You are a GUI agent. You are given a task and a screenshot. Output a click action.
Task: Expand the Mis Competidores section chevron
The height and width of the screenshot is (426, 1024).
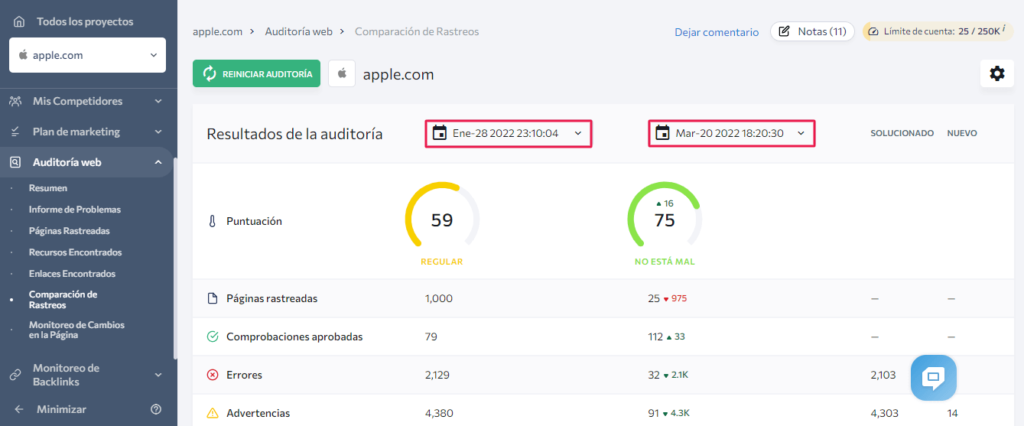tap(158, 101)
